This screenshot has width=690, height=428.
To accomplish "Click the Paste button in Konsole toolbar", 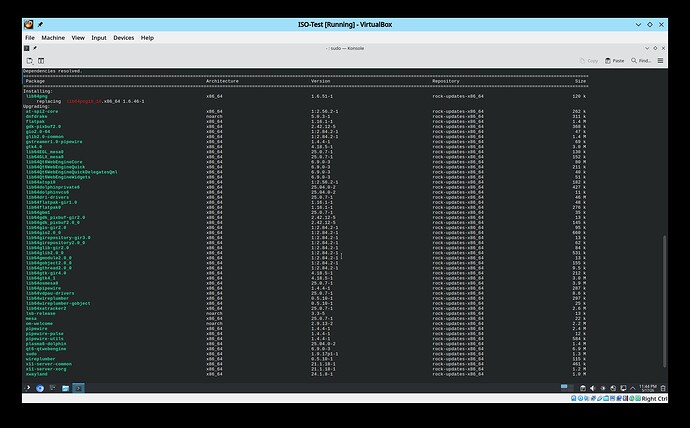I will click(614, 61).
